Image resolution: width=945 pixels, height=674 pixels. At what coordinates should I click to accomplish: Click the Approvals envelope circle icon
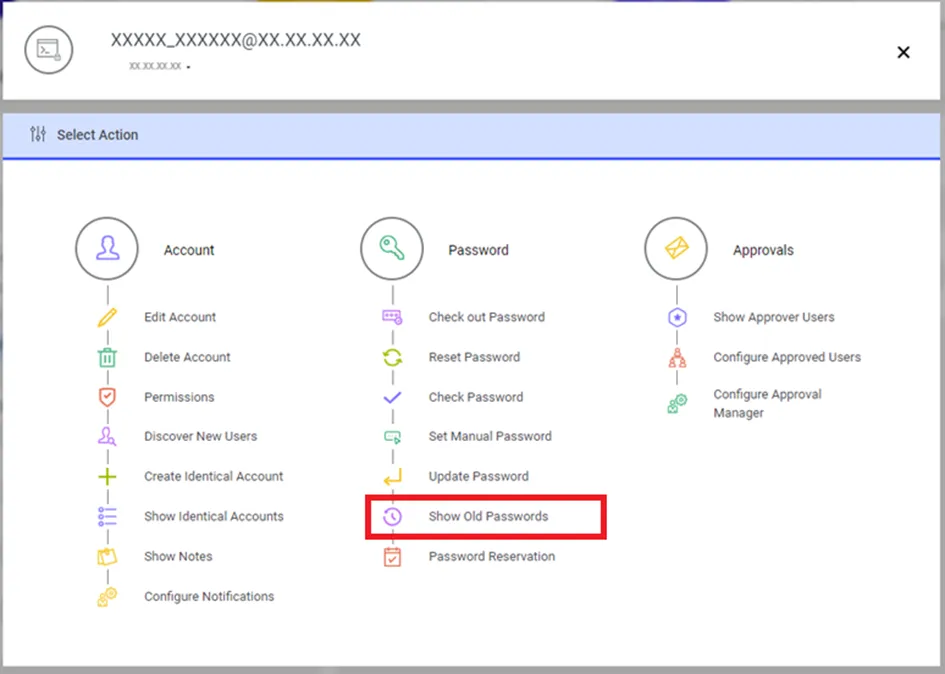[676, 248]
